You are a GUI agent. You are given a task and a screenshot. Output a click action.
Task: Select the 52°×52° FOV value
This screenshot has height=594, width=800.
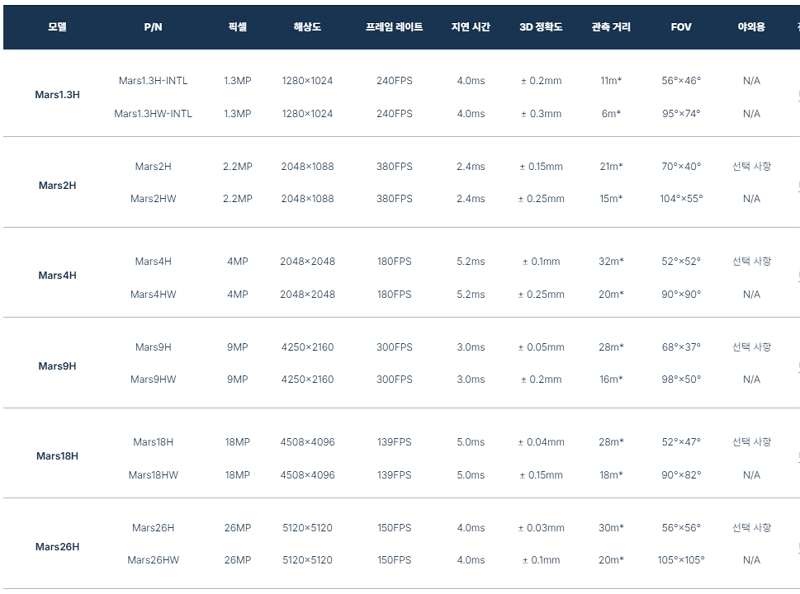[x=681, y=261]
